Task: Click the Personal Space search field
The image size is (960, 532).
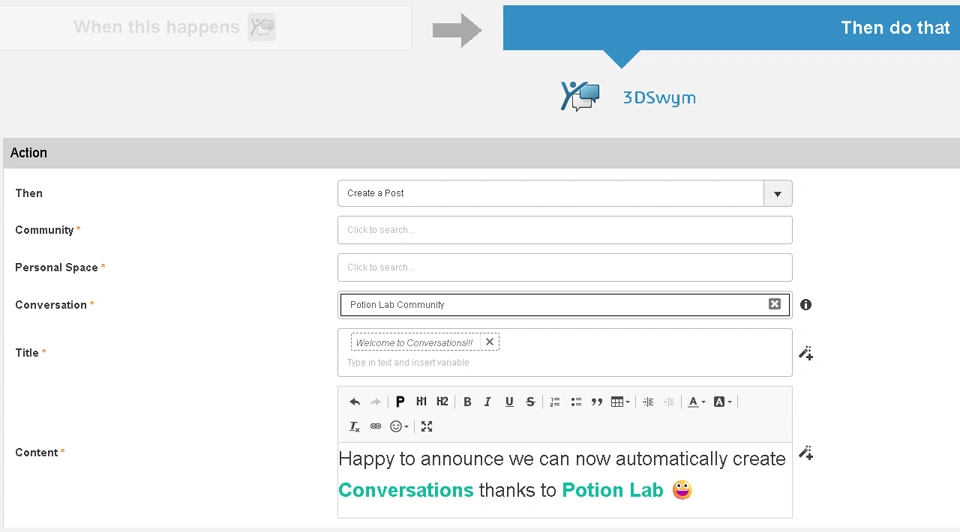Action: [x=564, y=268]
